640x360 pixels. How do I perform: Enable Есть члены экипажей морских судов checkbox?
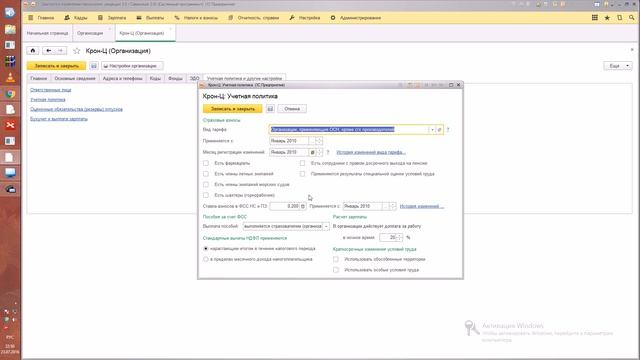[206, 184]
